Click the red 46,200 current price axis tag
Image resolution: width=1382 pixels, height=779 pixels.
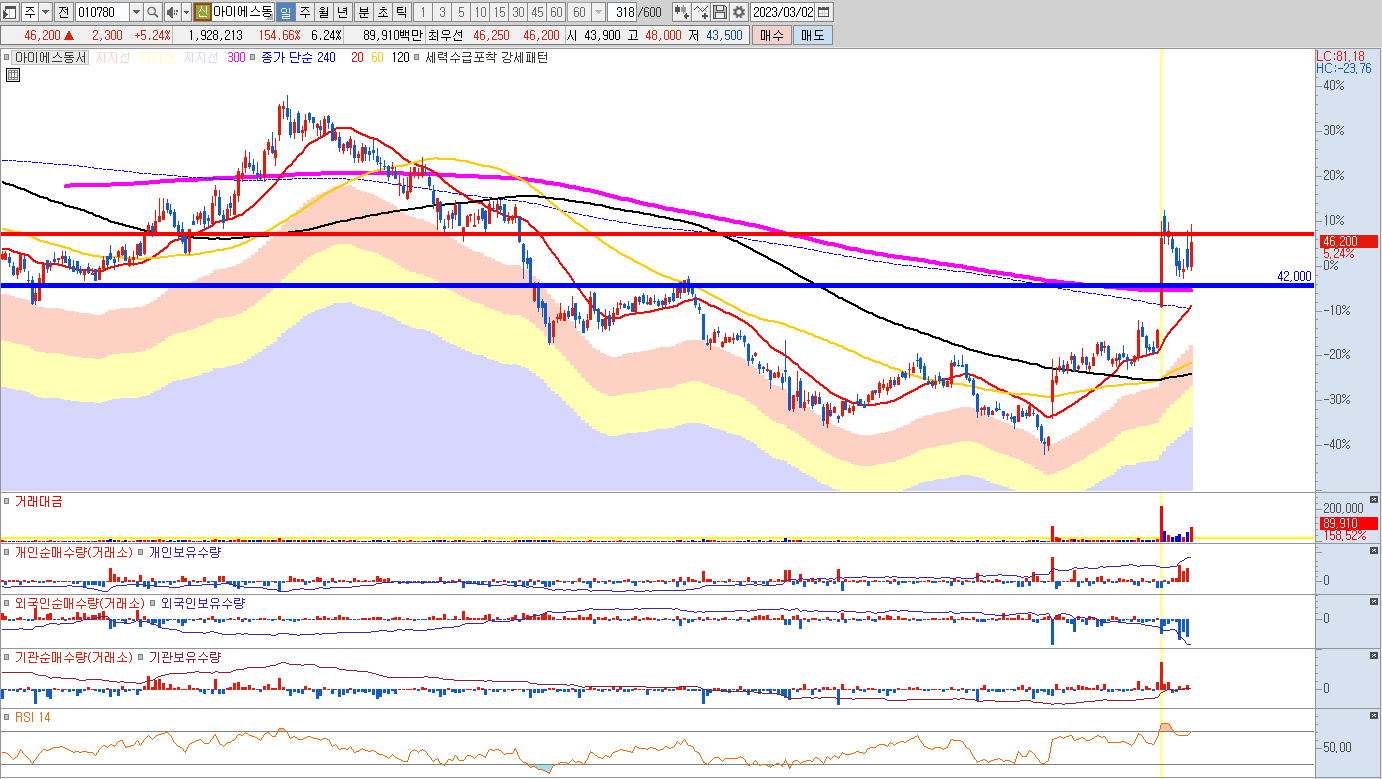coord(1347,241)
